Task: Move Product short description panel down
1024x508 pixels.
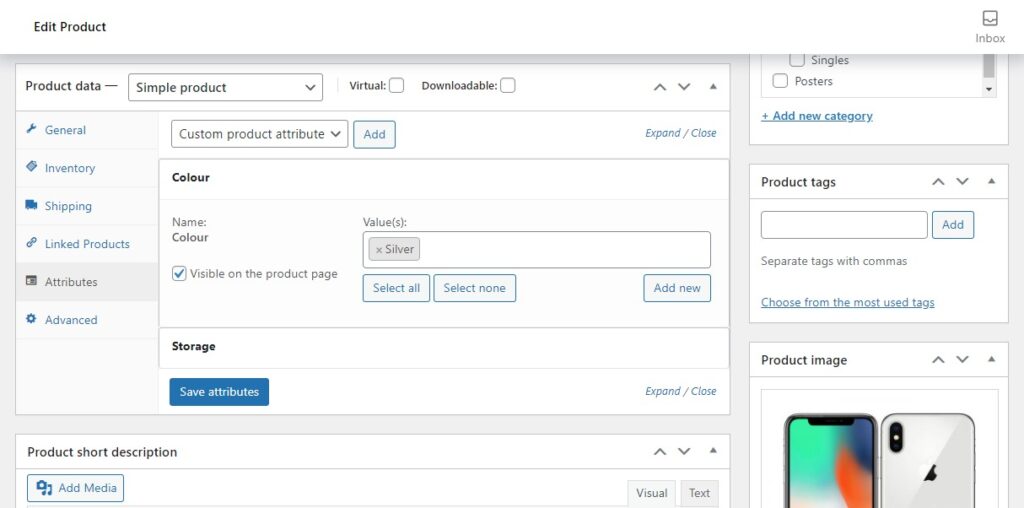Action: coord(684,451)
